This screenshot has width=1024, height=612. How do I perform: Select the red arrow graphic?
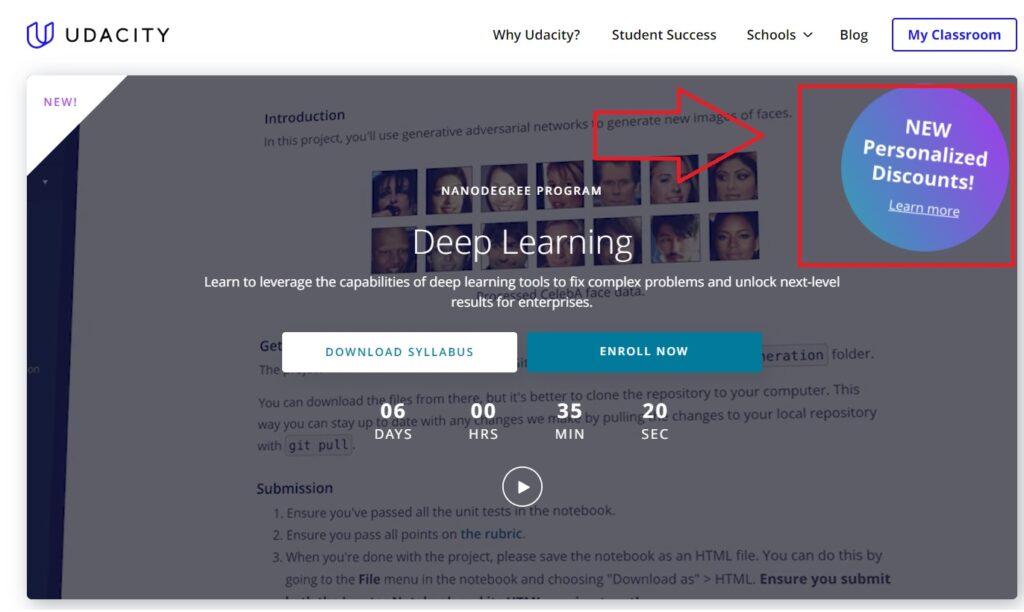[x=680, y=135]
